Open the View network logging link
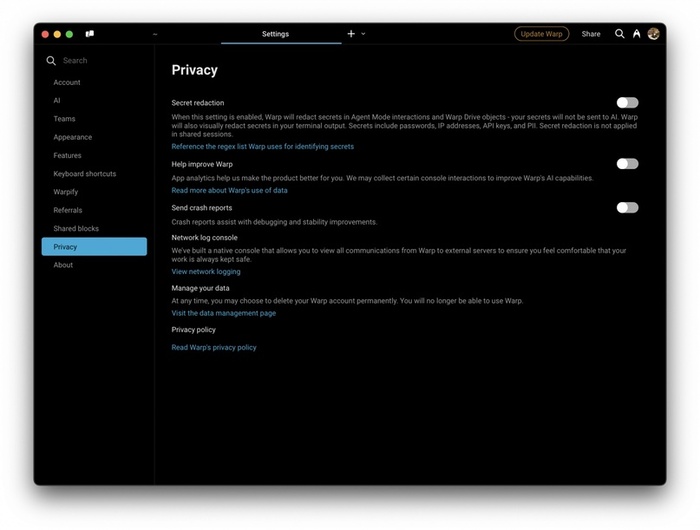 206,272
